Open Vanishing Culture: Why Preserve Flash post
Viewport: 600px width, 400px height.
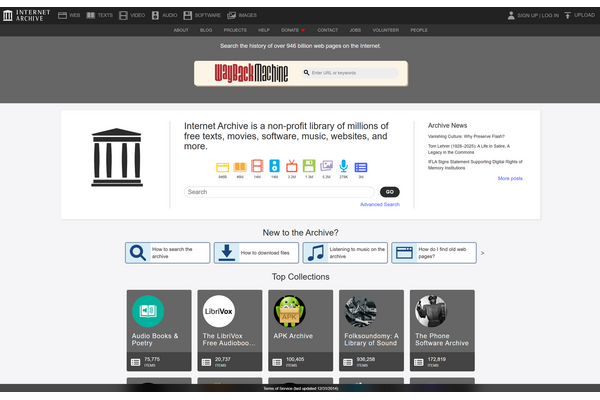click(466, 136)
